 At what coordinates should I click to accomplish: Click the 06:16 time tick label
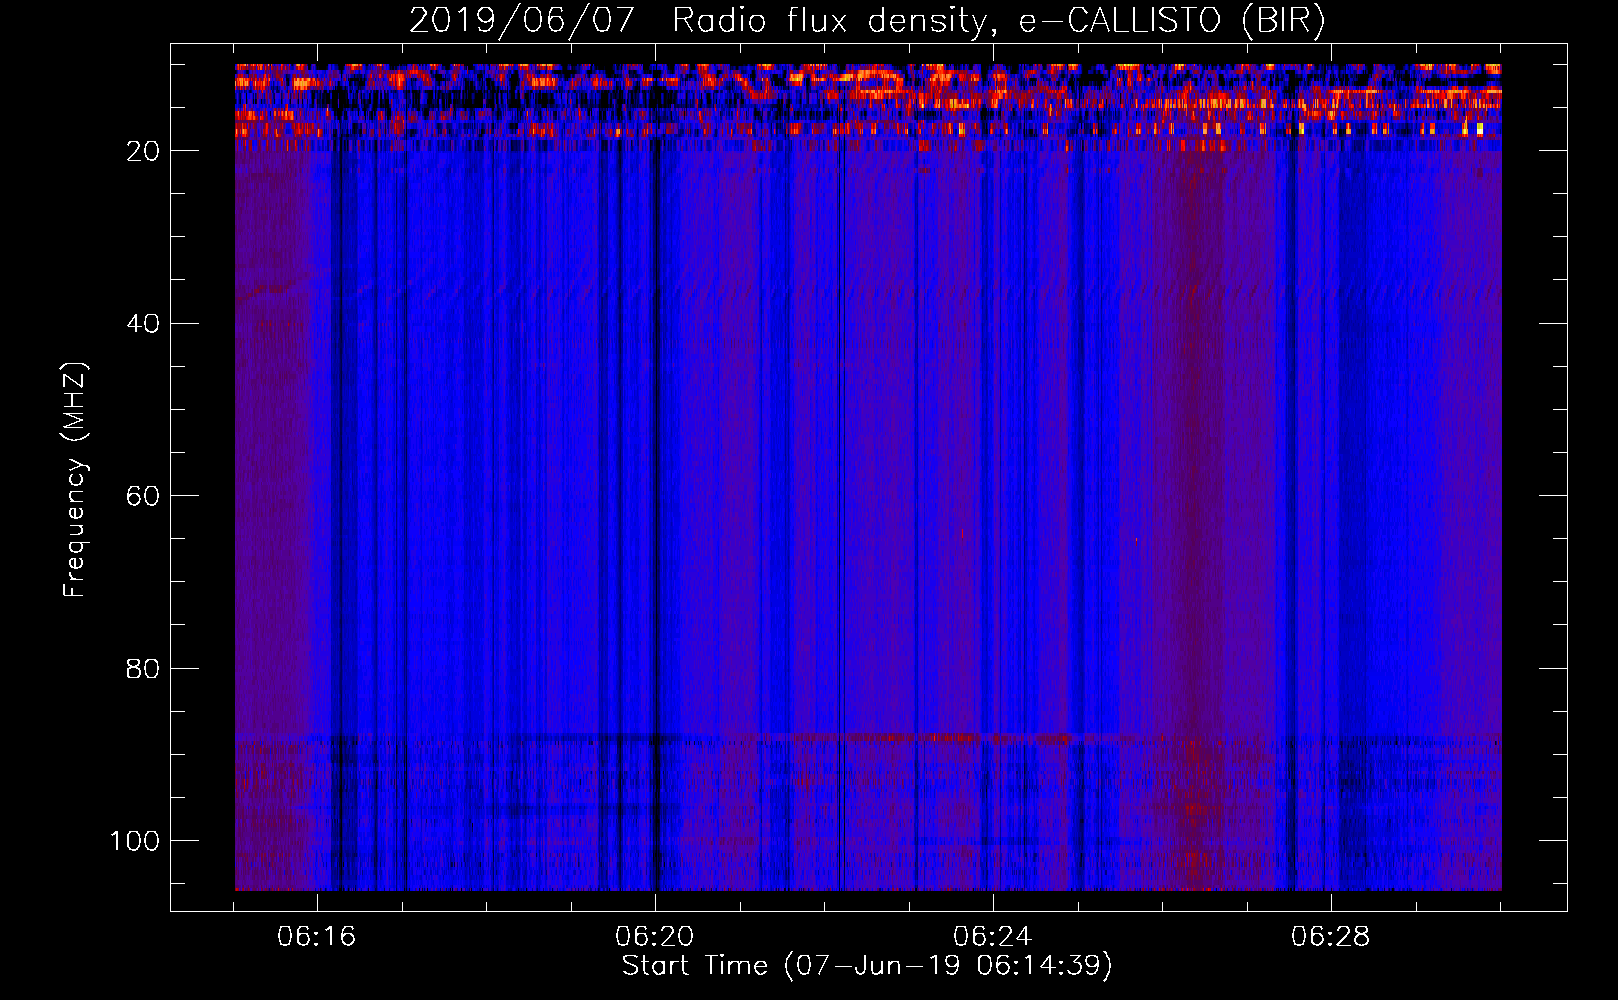pos(317,937)
